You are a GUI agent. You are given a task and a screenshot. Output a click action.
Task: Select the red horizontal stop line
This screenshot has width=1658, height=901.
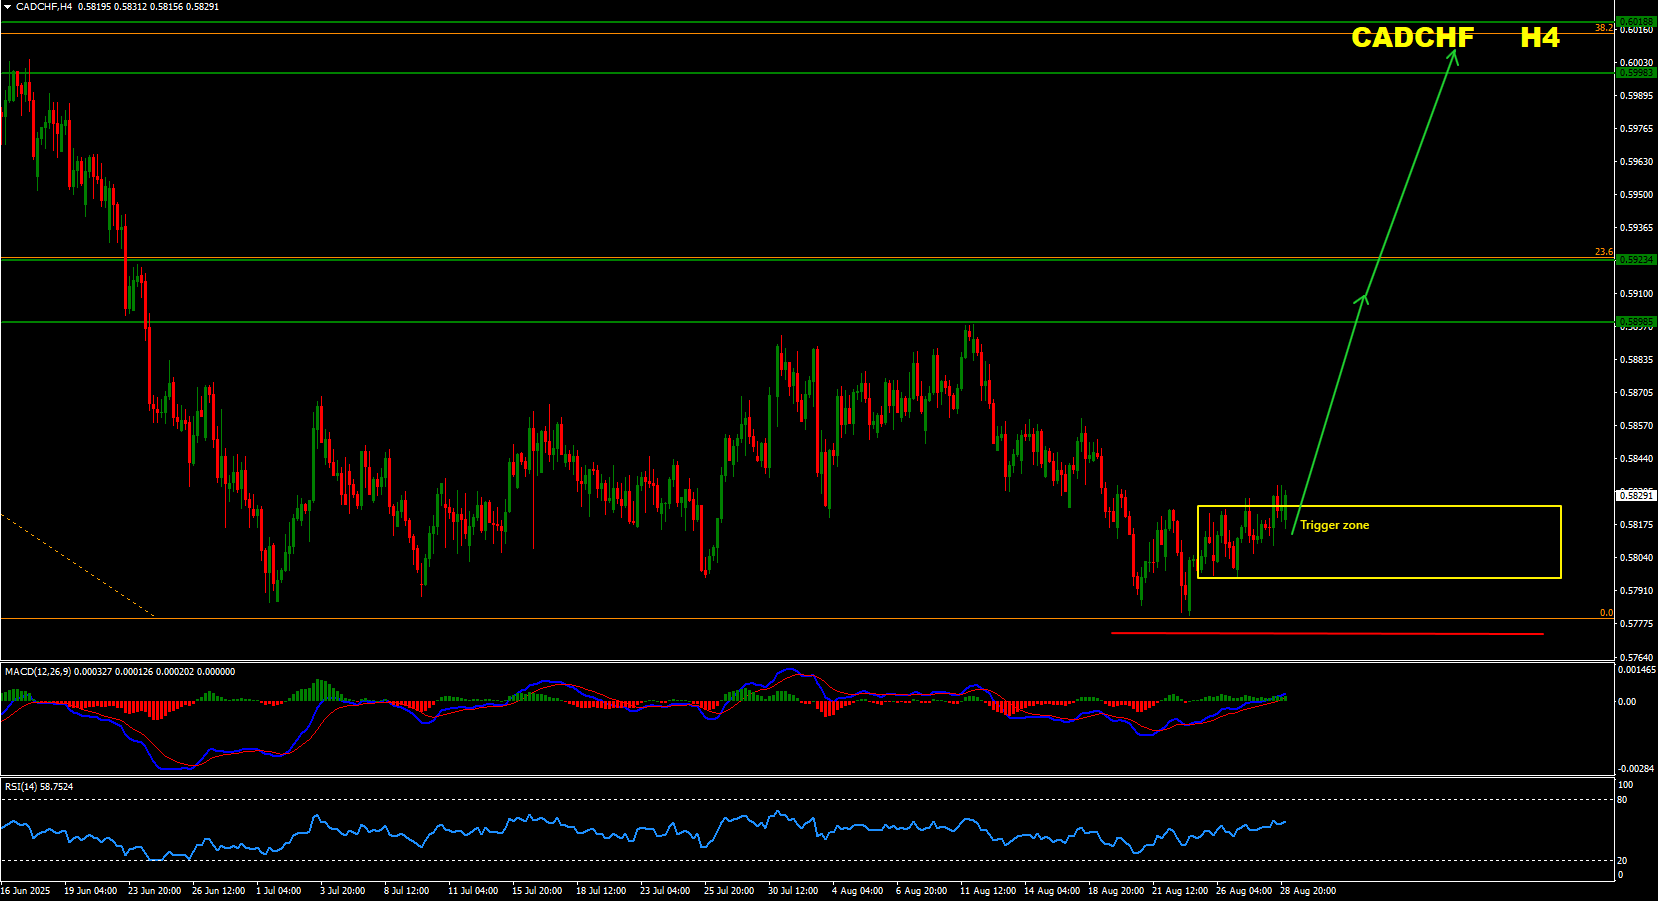pos(1327,633)
